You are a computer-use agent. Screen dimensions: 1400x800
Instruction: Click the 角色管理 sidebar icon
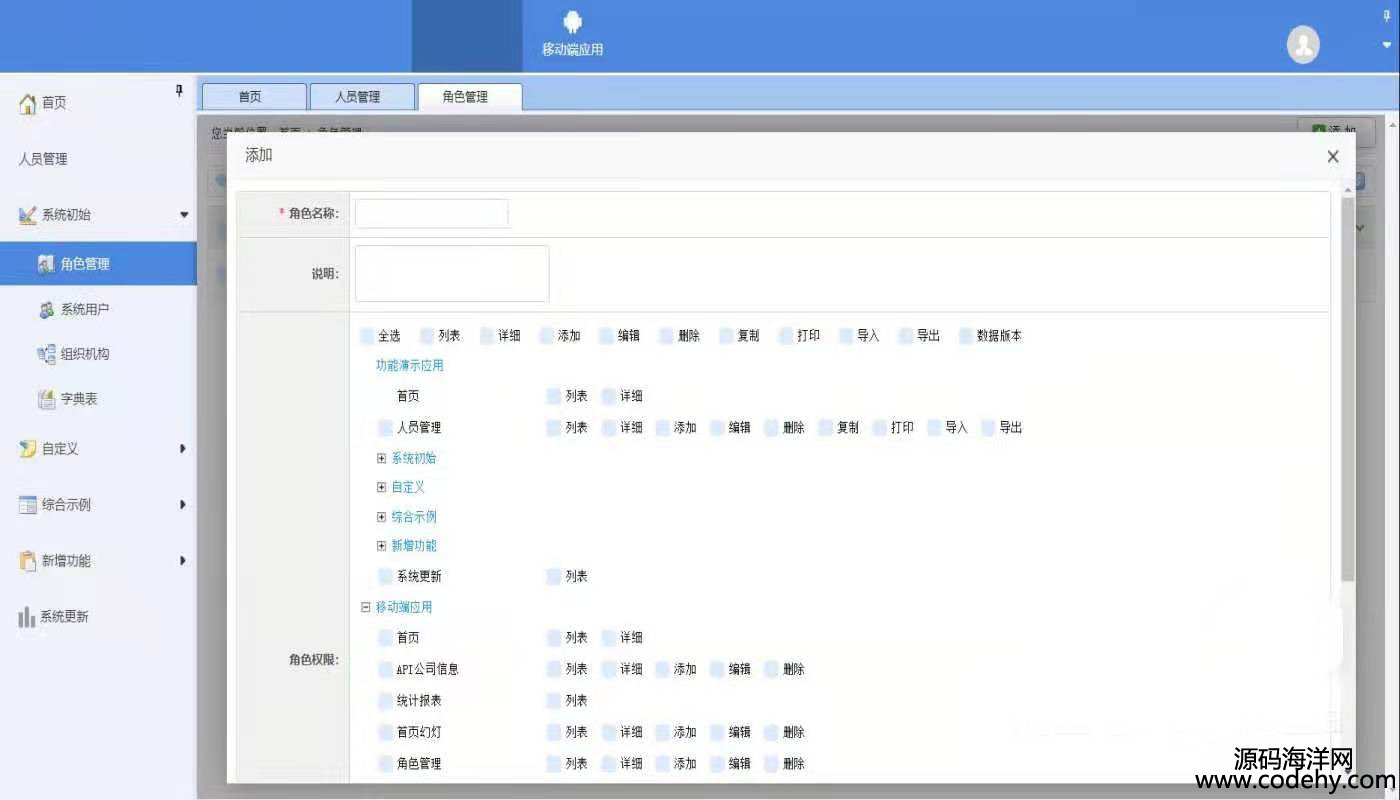pos(46,264)
